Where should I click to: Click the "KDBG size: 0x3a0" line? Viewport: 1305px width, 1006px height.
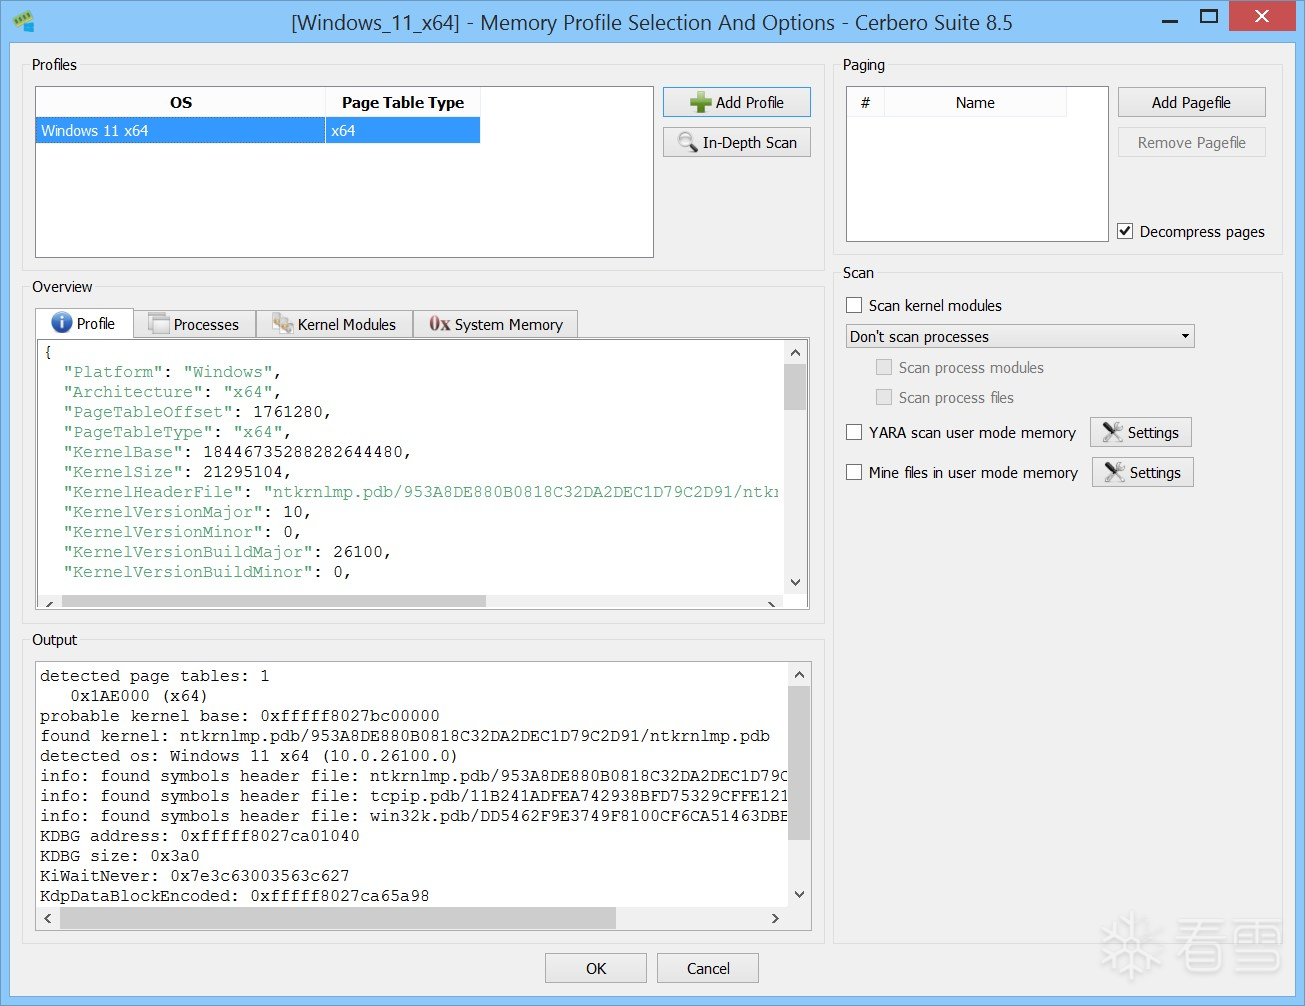(x=120, y=856)
